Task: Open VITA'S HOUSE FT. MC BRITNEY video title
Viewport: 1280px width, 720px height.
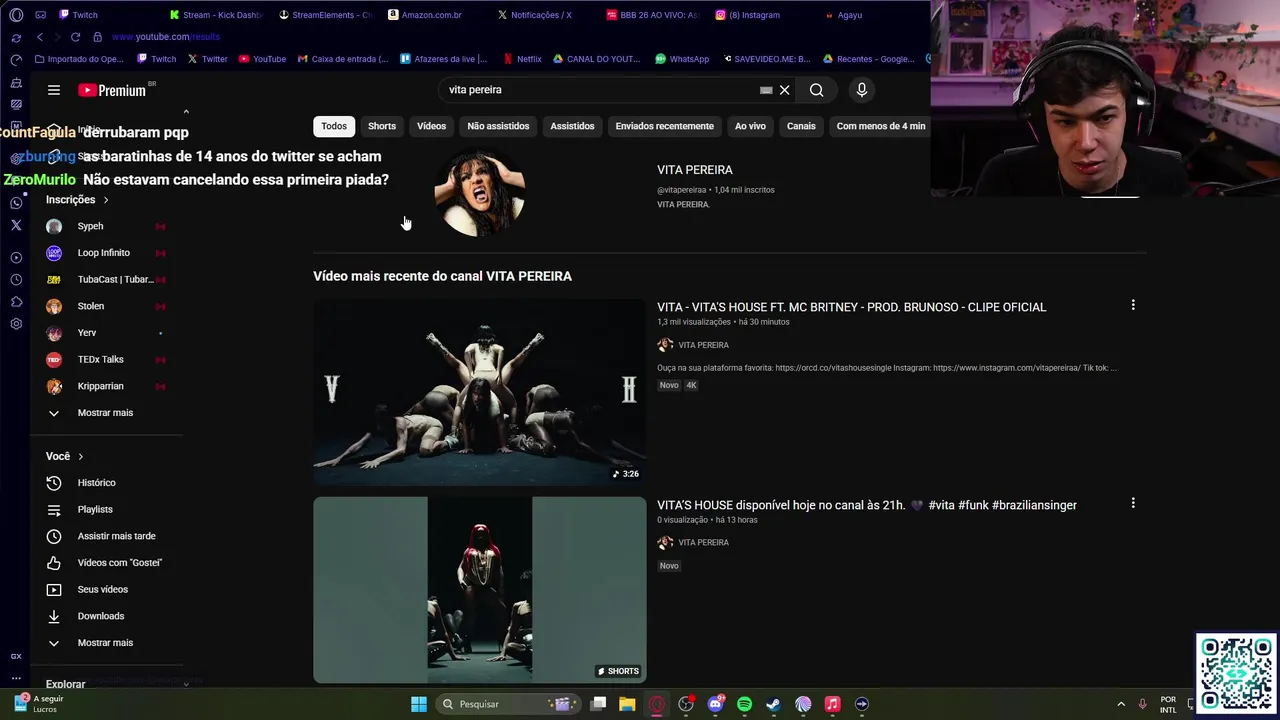Action: pos(852,307)
